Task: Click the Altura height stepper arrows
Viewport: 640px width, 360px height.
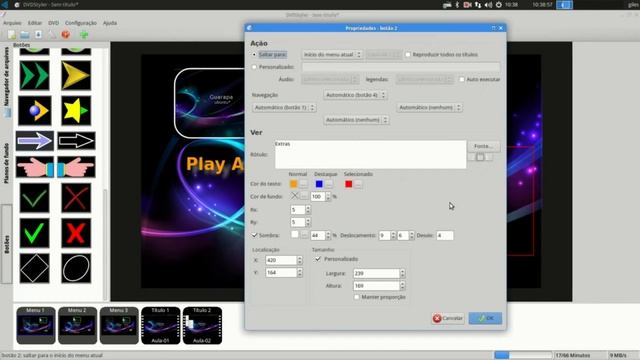Action: [402, 286]
